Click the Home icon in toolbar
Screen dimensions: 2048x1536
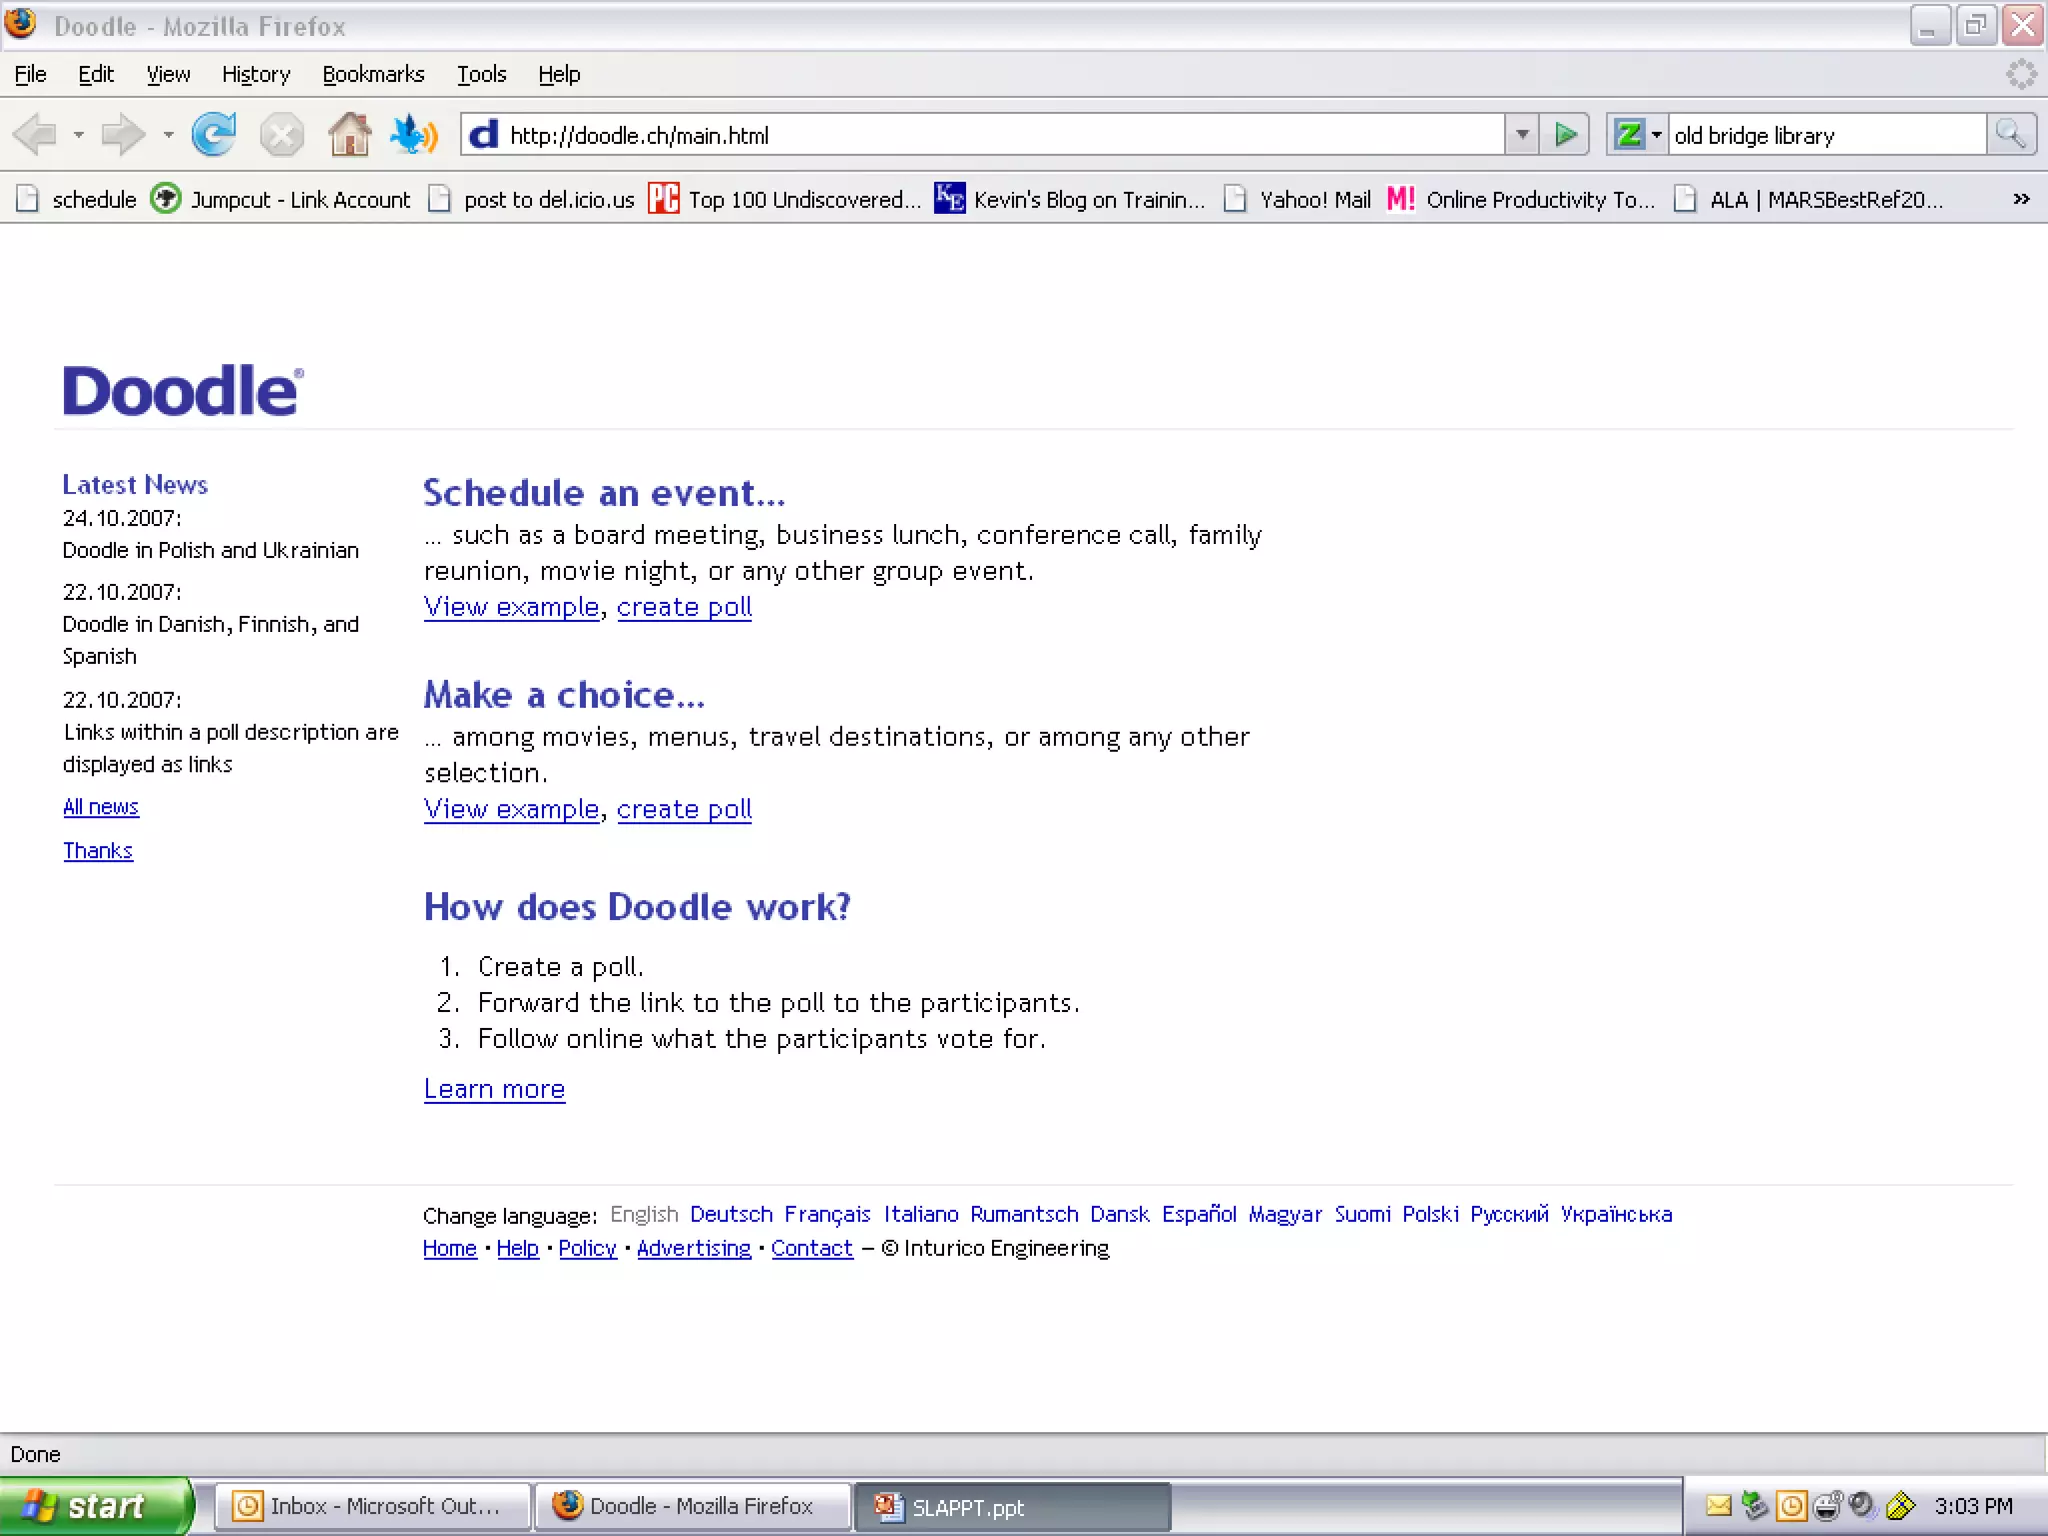(x=349, y=135)
